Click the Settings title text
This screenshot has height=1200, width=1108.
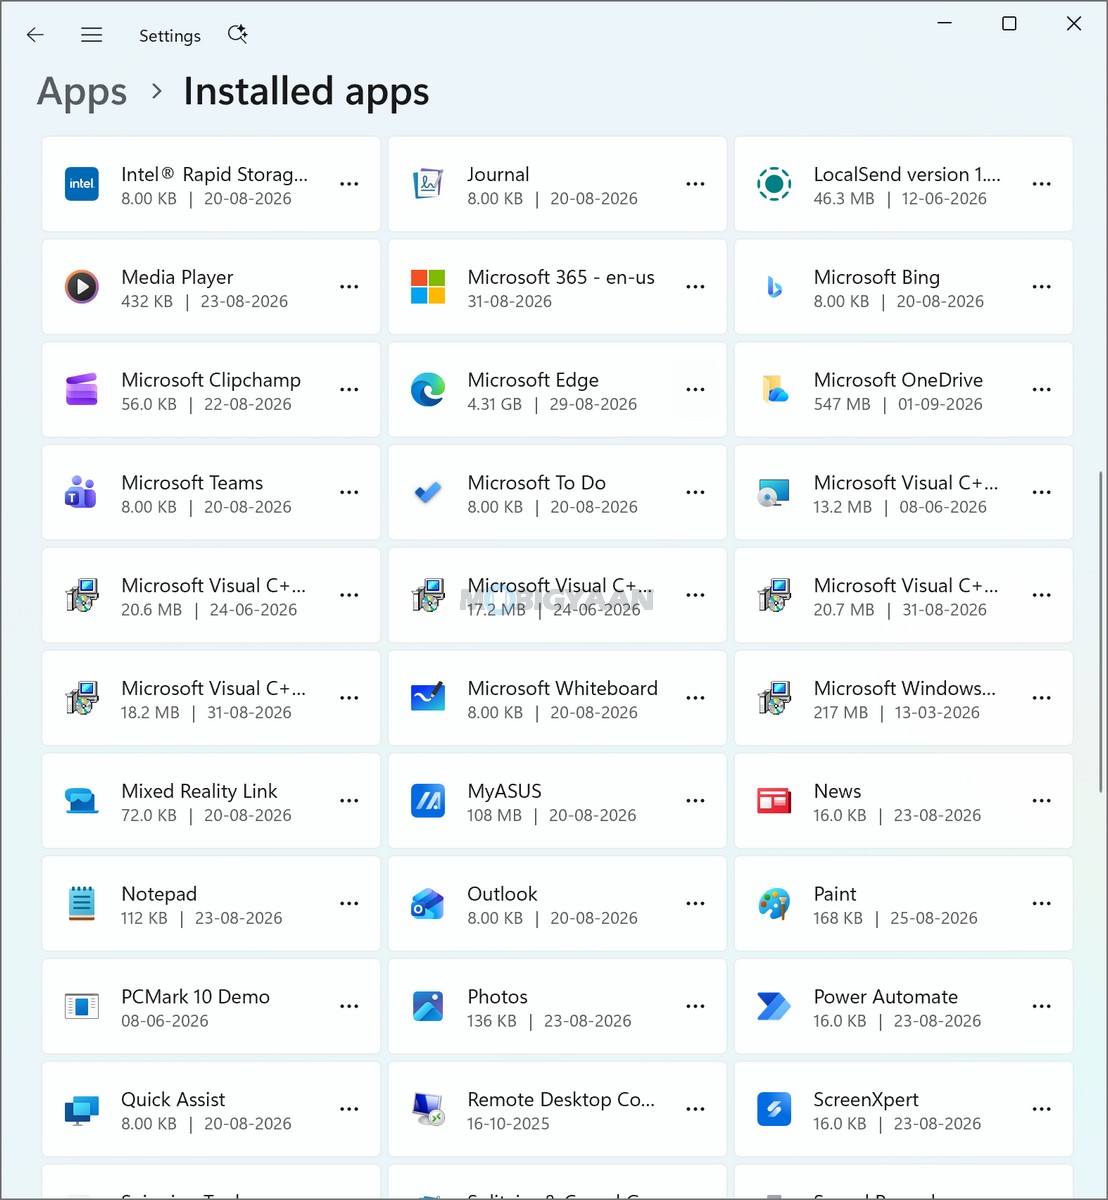pyautogui.click(x=170, y=36)
